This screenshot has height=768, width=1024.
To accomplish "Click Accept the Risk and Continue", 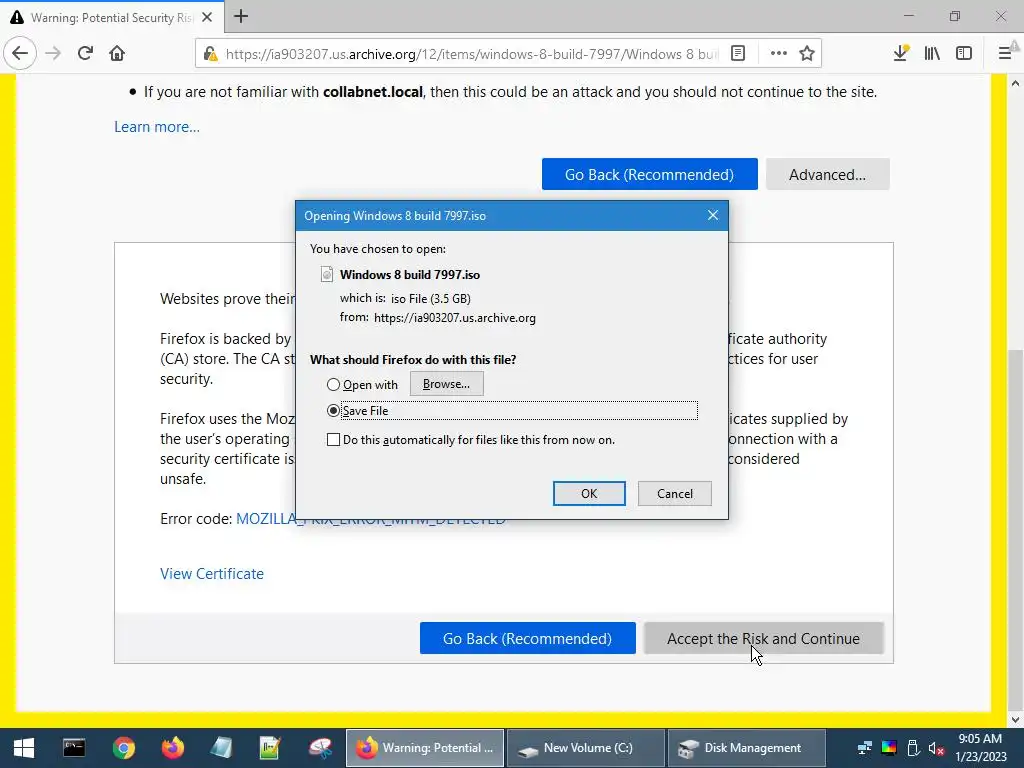I will 763,638.
